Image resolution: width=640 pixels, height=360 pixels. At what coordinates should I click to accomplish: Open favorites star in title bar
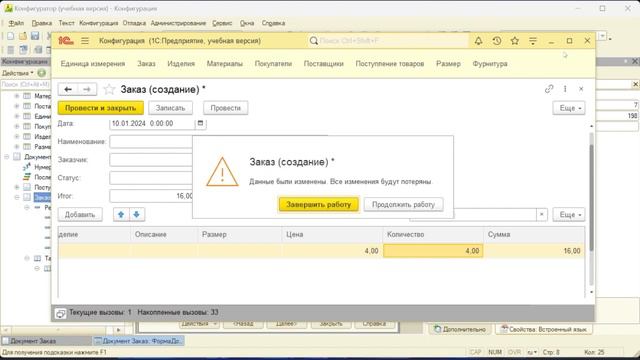(515, 41)
